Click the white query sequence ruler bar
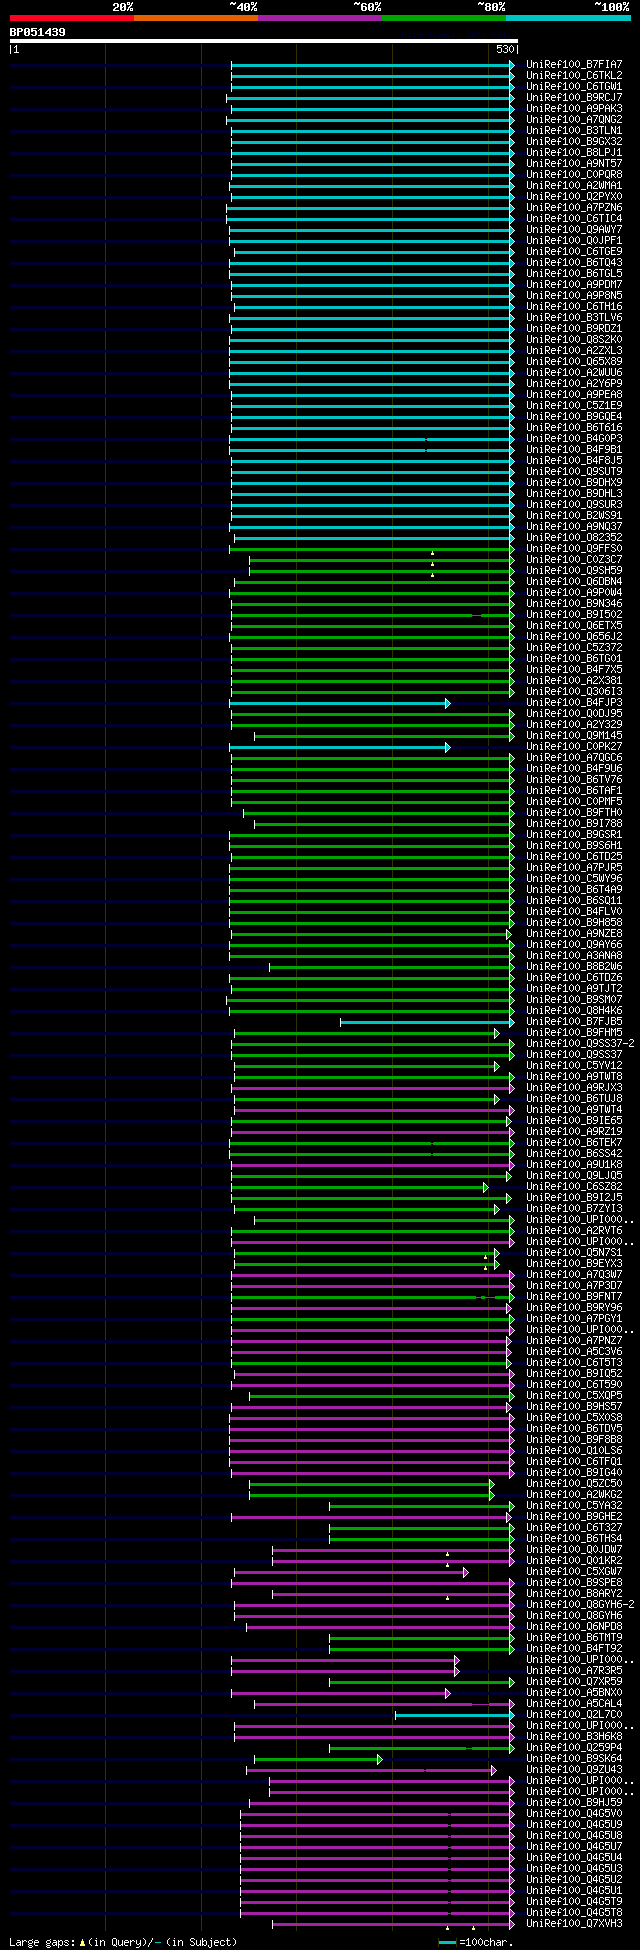Image resolution: width=640 pixels, height=1950 pixels. pos(263,41)
